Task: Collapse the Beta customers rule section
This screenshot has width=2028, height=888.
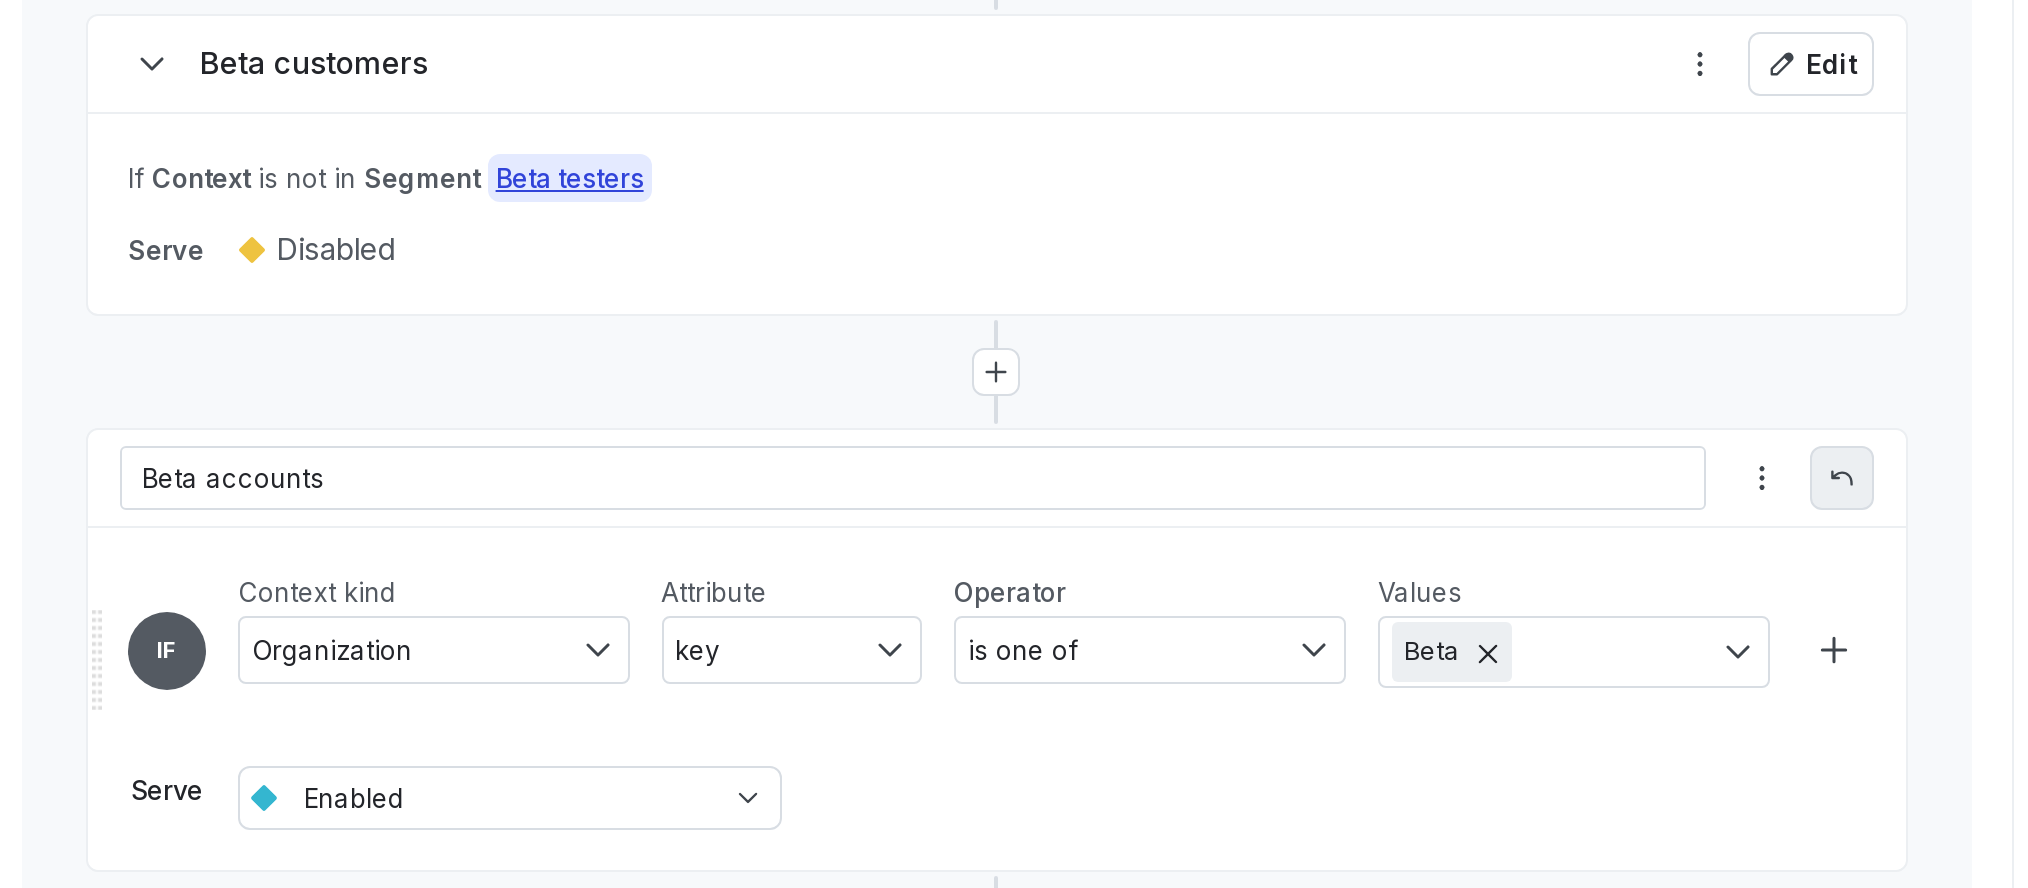Action: pos(152,64)
